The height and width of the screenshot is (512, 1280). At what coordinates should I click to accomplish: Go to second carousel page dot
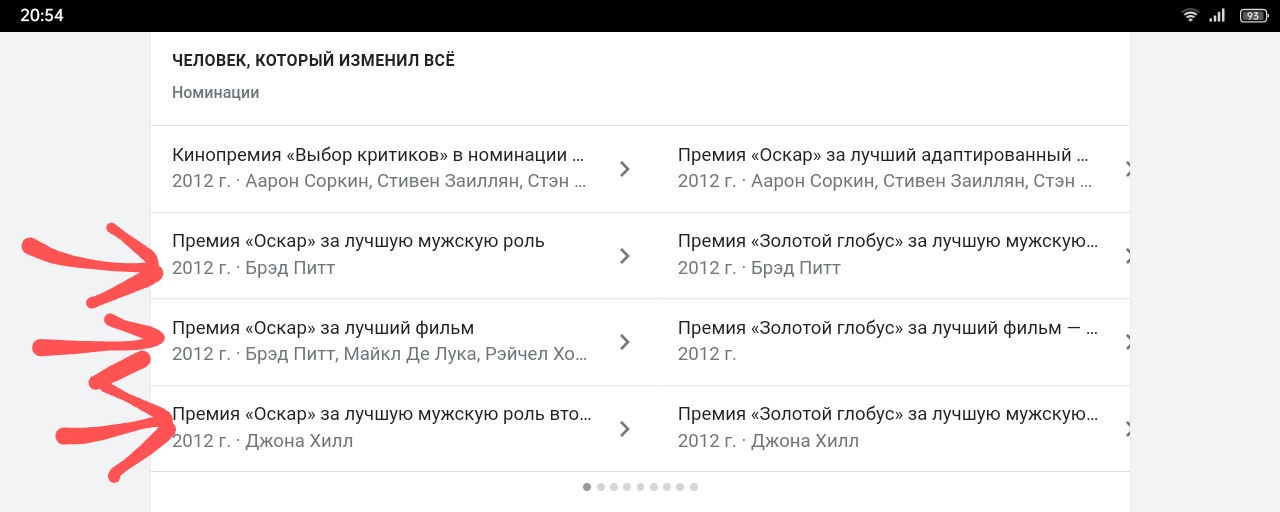point(601,487)
